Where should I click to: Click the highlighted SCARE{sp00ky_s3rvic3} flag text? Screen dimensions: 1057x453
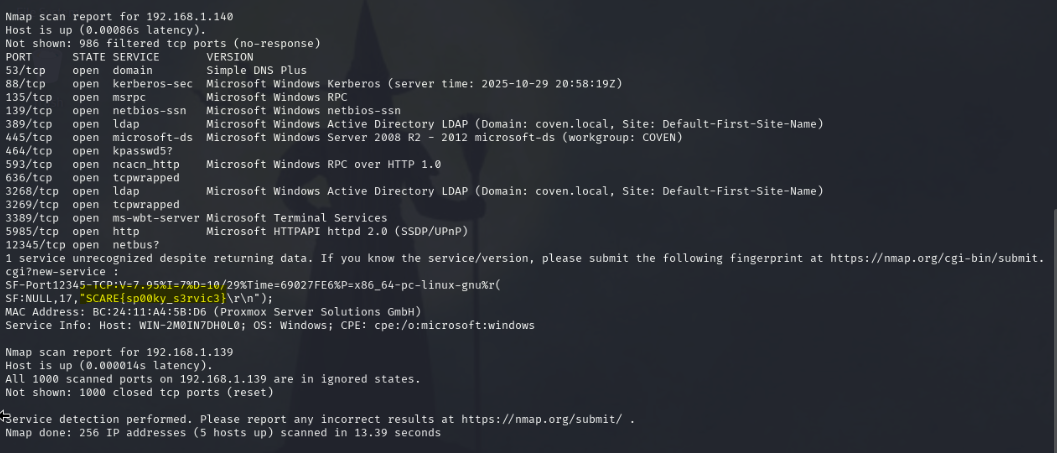pyautogui.click(x=154, y=298)
